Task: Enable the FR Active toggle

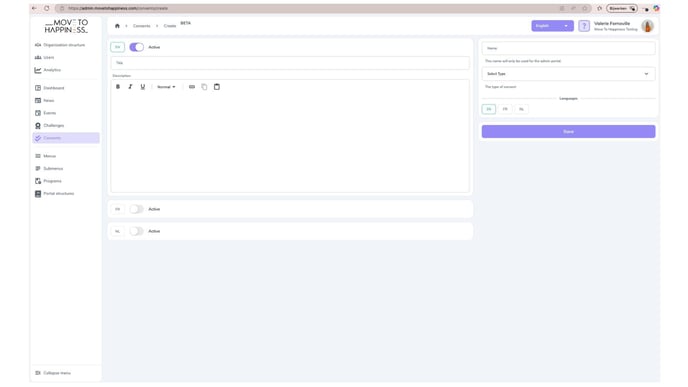Action: (136, 209)
